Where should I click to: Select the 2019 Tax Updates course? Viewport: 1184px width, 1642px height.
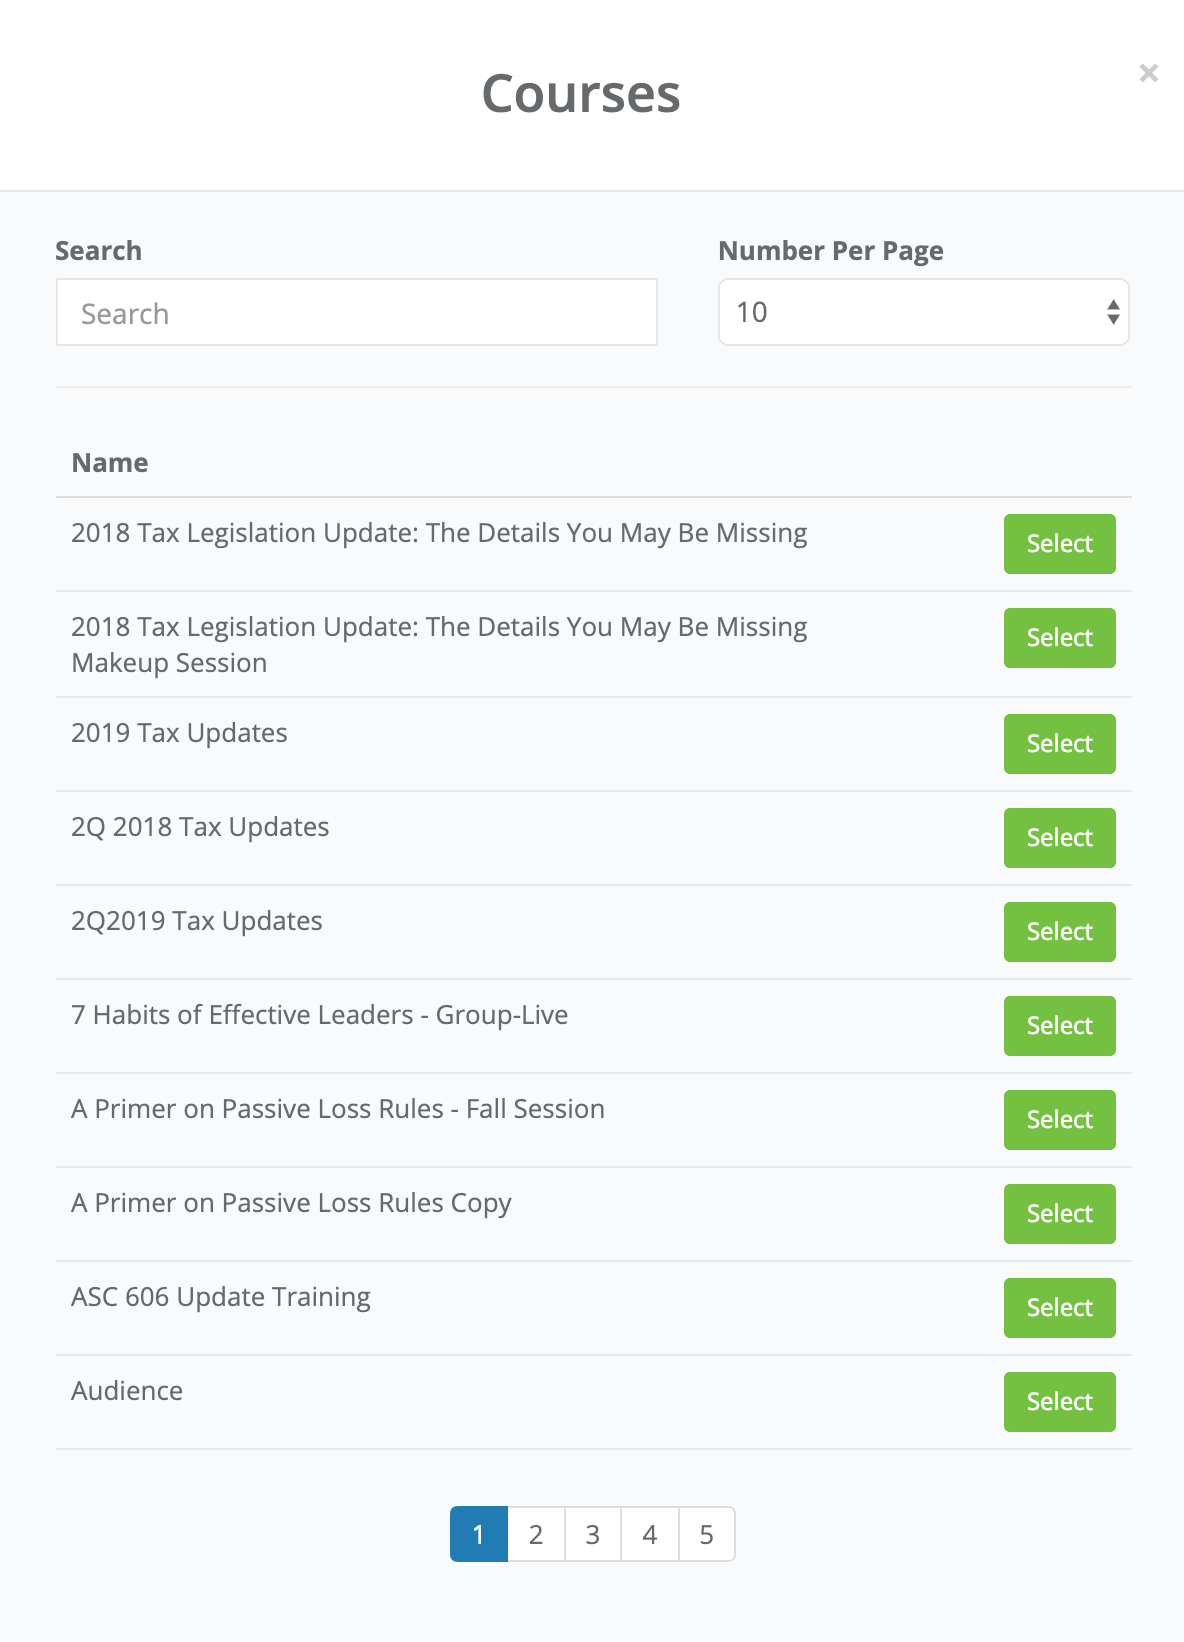pyautogui.click(x=1060, y=744)
